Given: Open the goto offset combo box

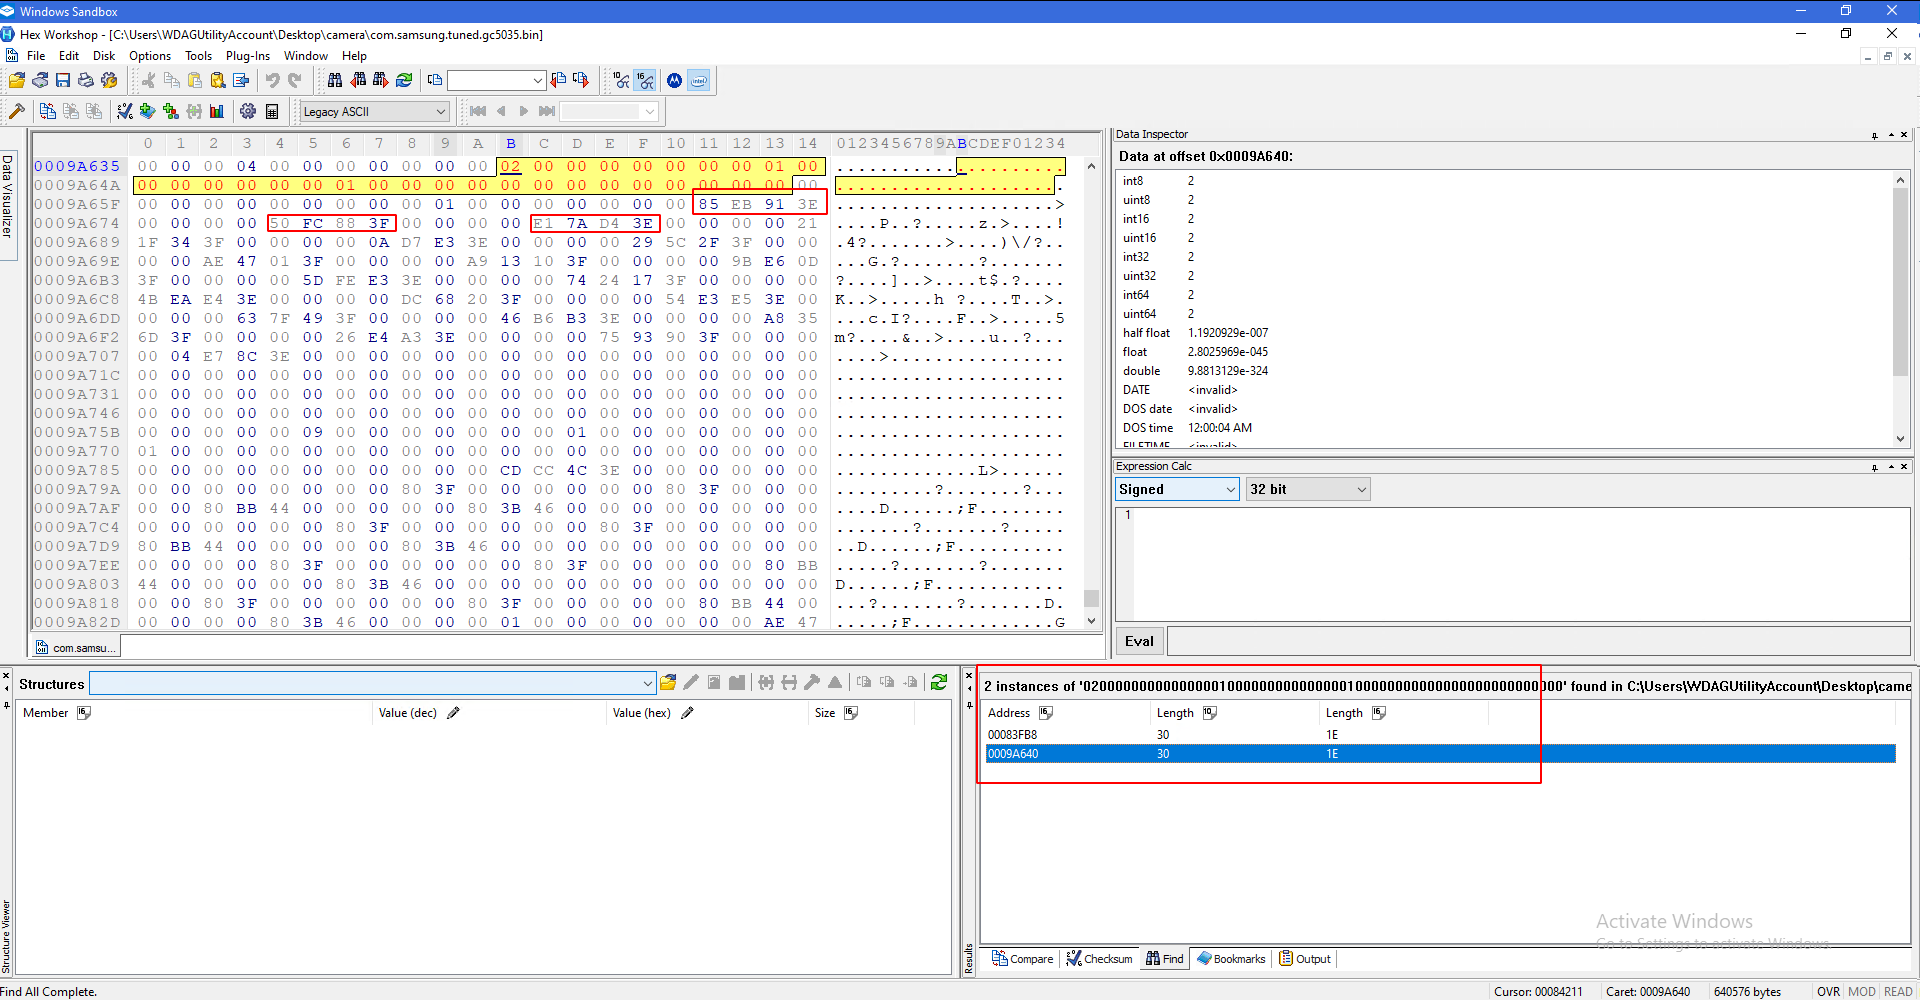Looking at the screenshot, I should click(496, 81).
